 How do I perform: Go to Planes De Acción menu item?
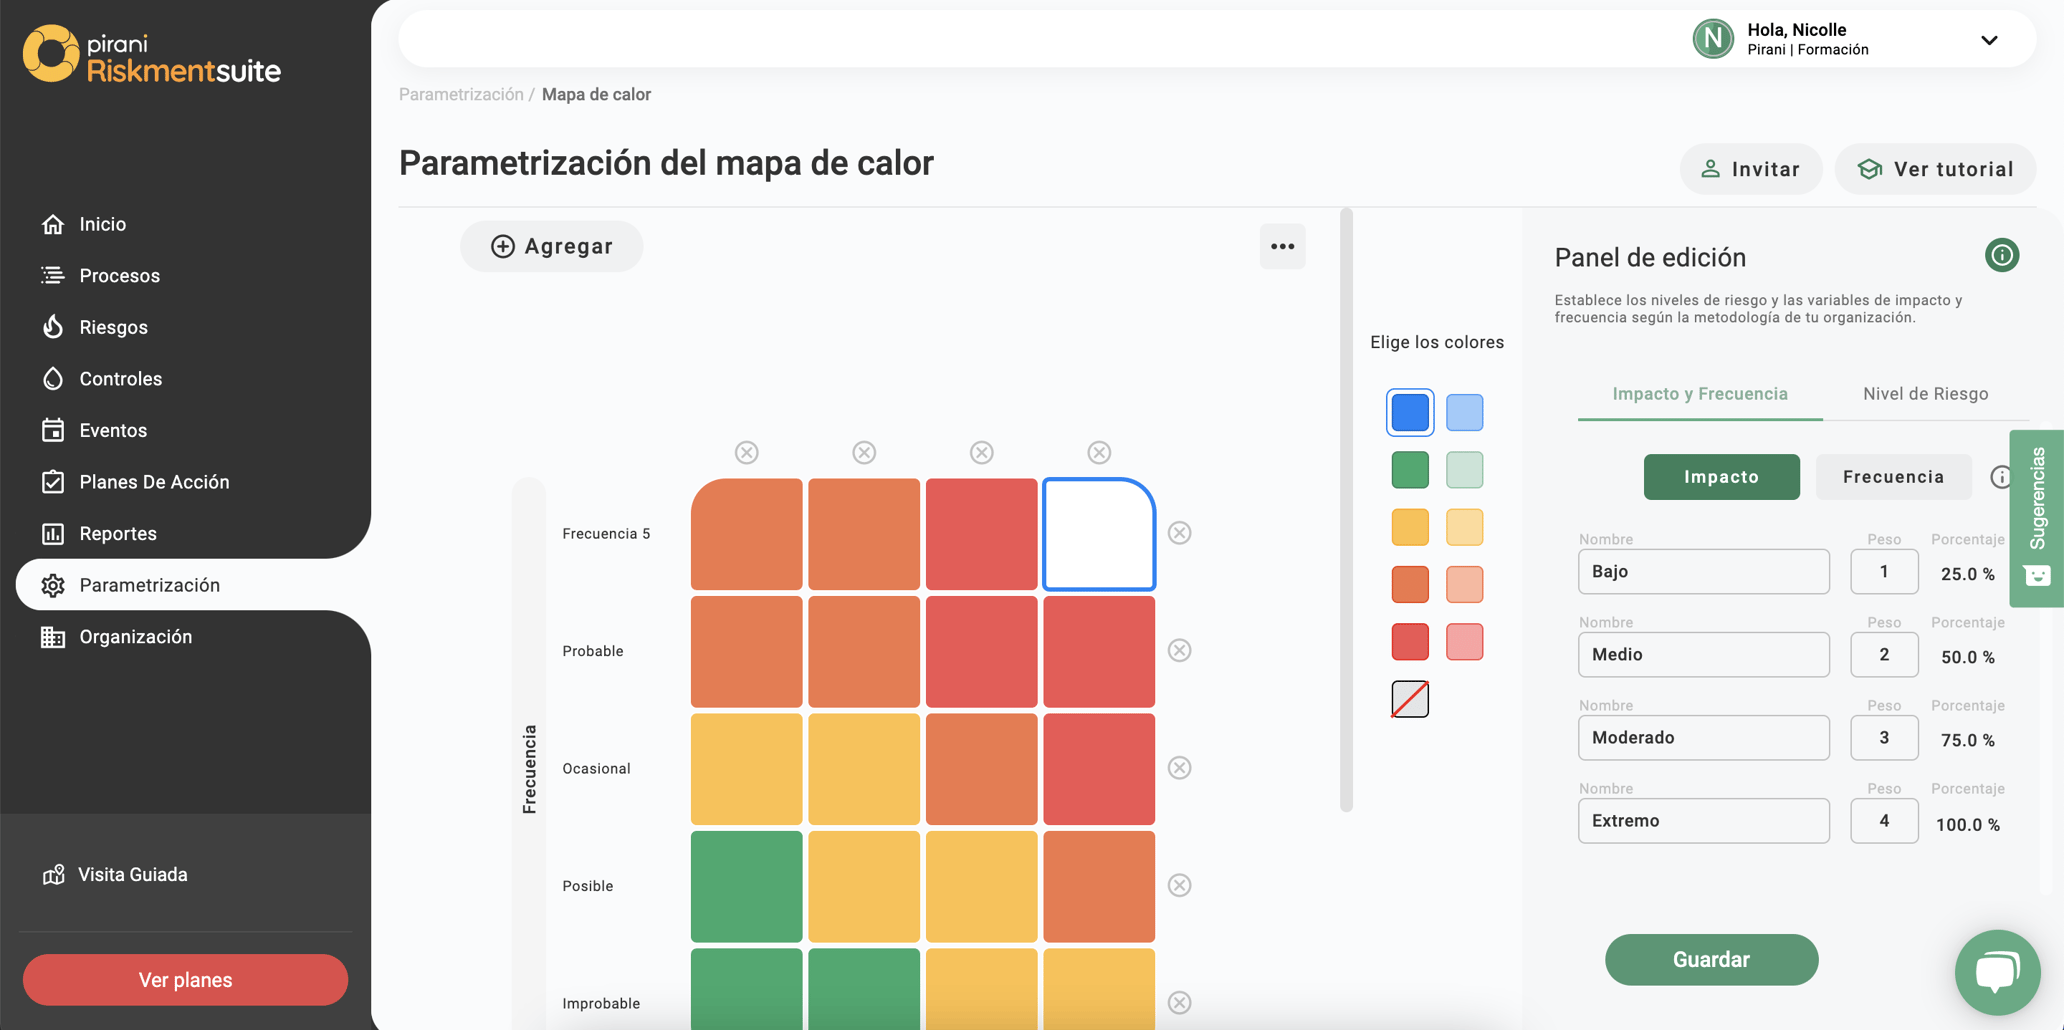pyautogui.click(x=154, y=482)
